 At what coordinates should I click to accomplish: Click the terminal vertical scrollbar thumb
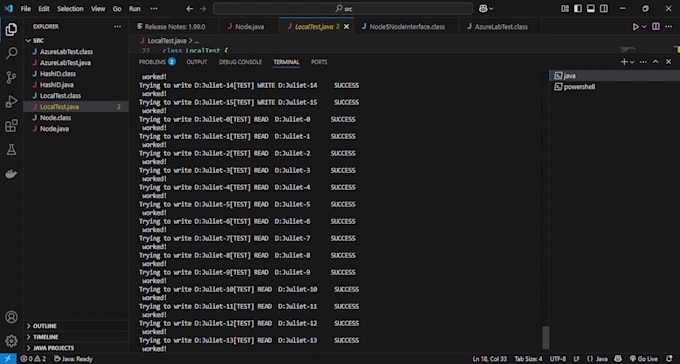pyautogui.click(x=546, y=338)
